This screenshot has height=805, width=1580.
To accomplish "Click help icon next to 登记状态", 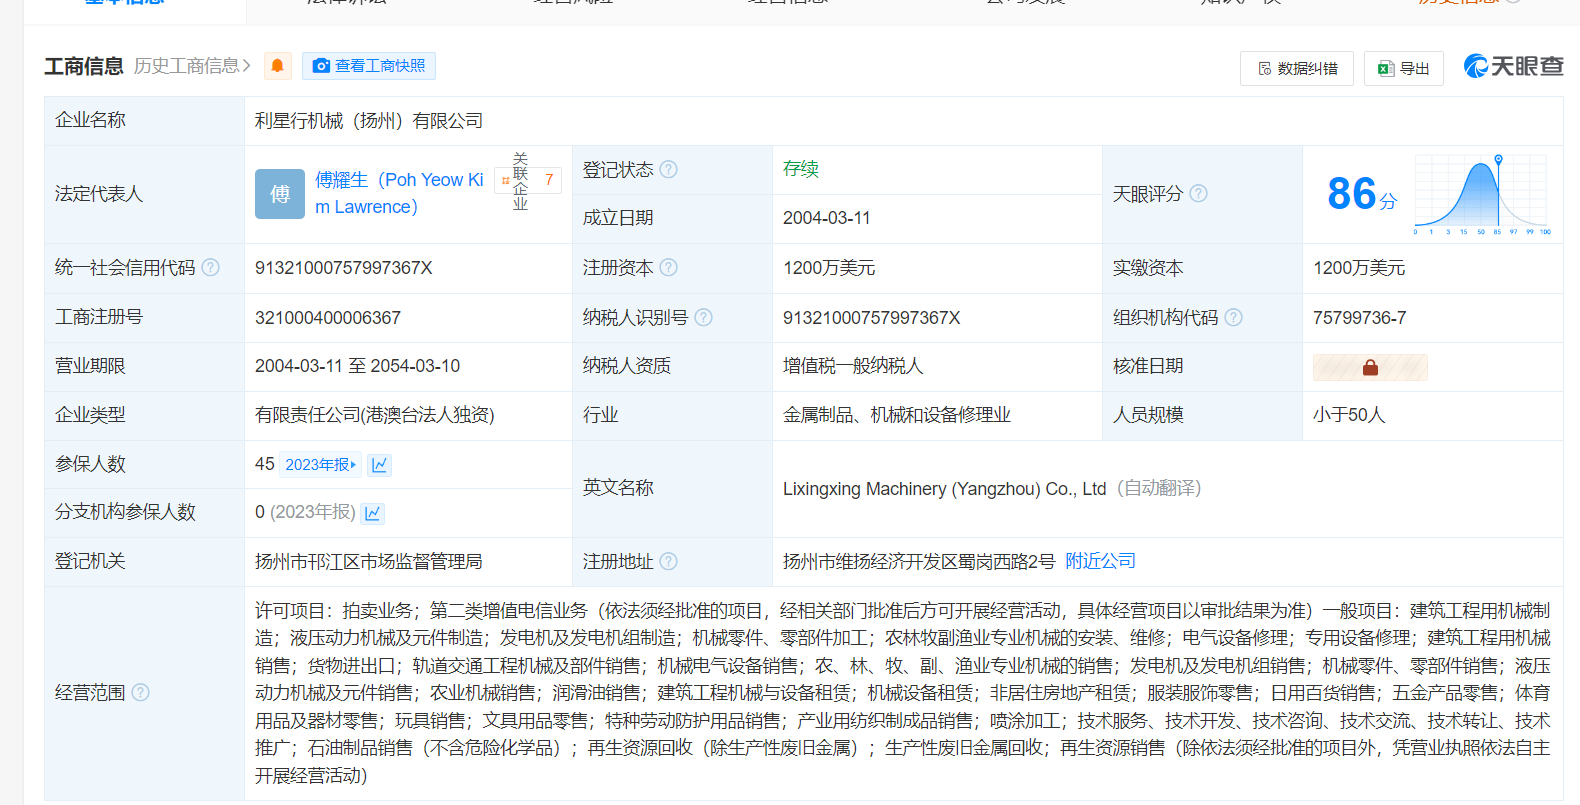I will pos(669,170).
